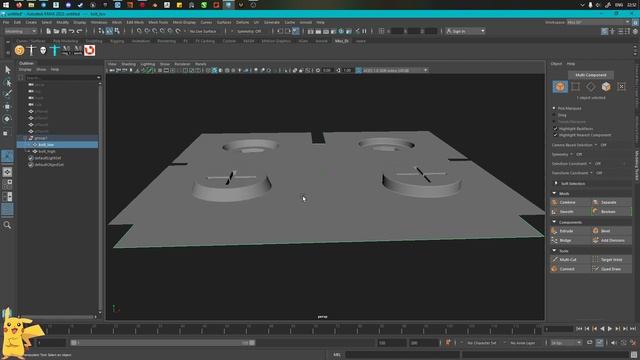Click the red square swirl shelf icon
The image size is (640, 360).
[89, 50]
